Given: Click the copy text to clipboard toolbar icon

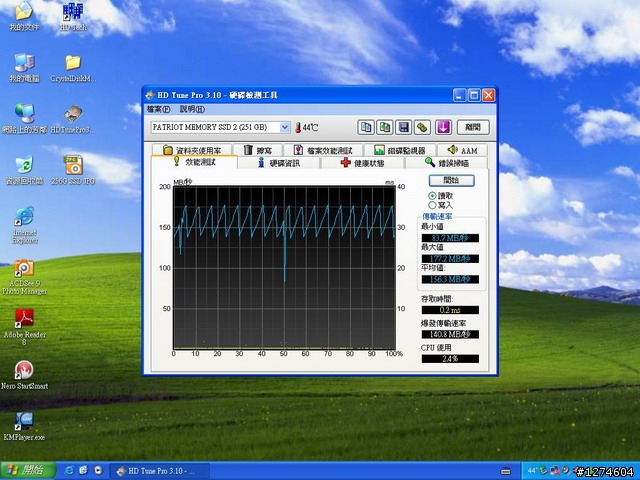Looking at the screenshot, I should tap(366, 127).
